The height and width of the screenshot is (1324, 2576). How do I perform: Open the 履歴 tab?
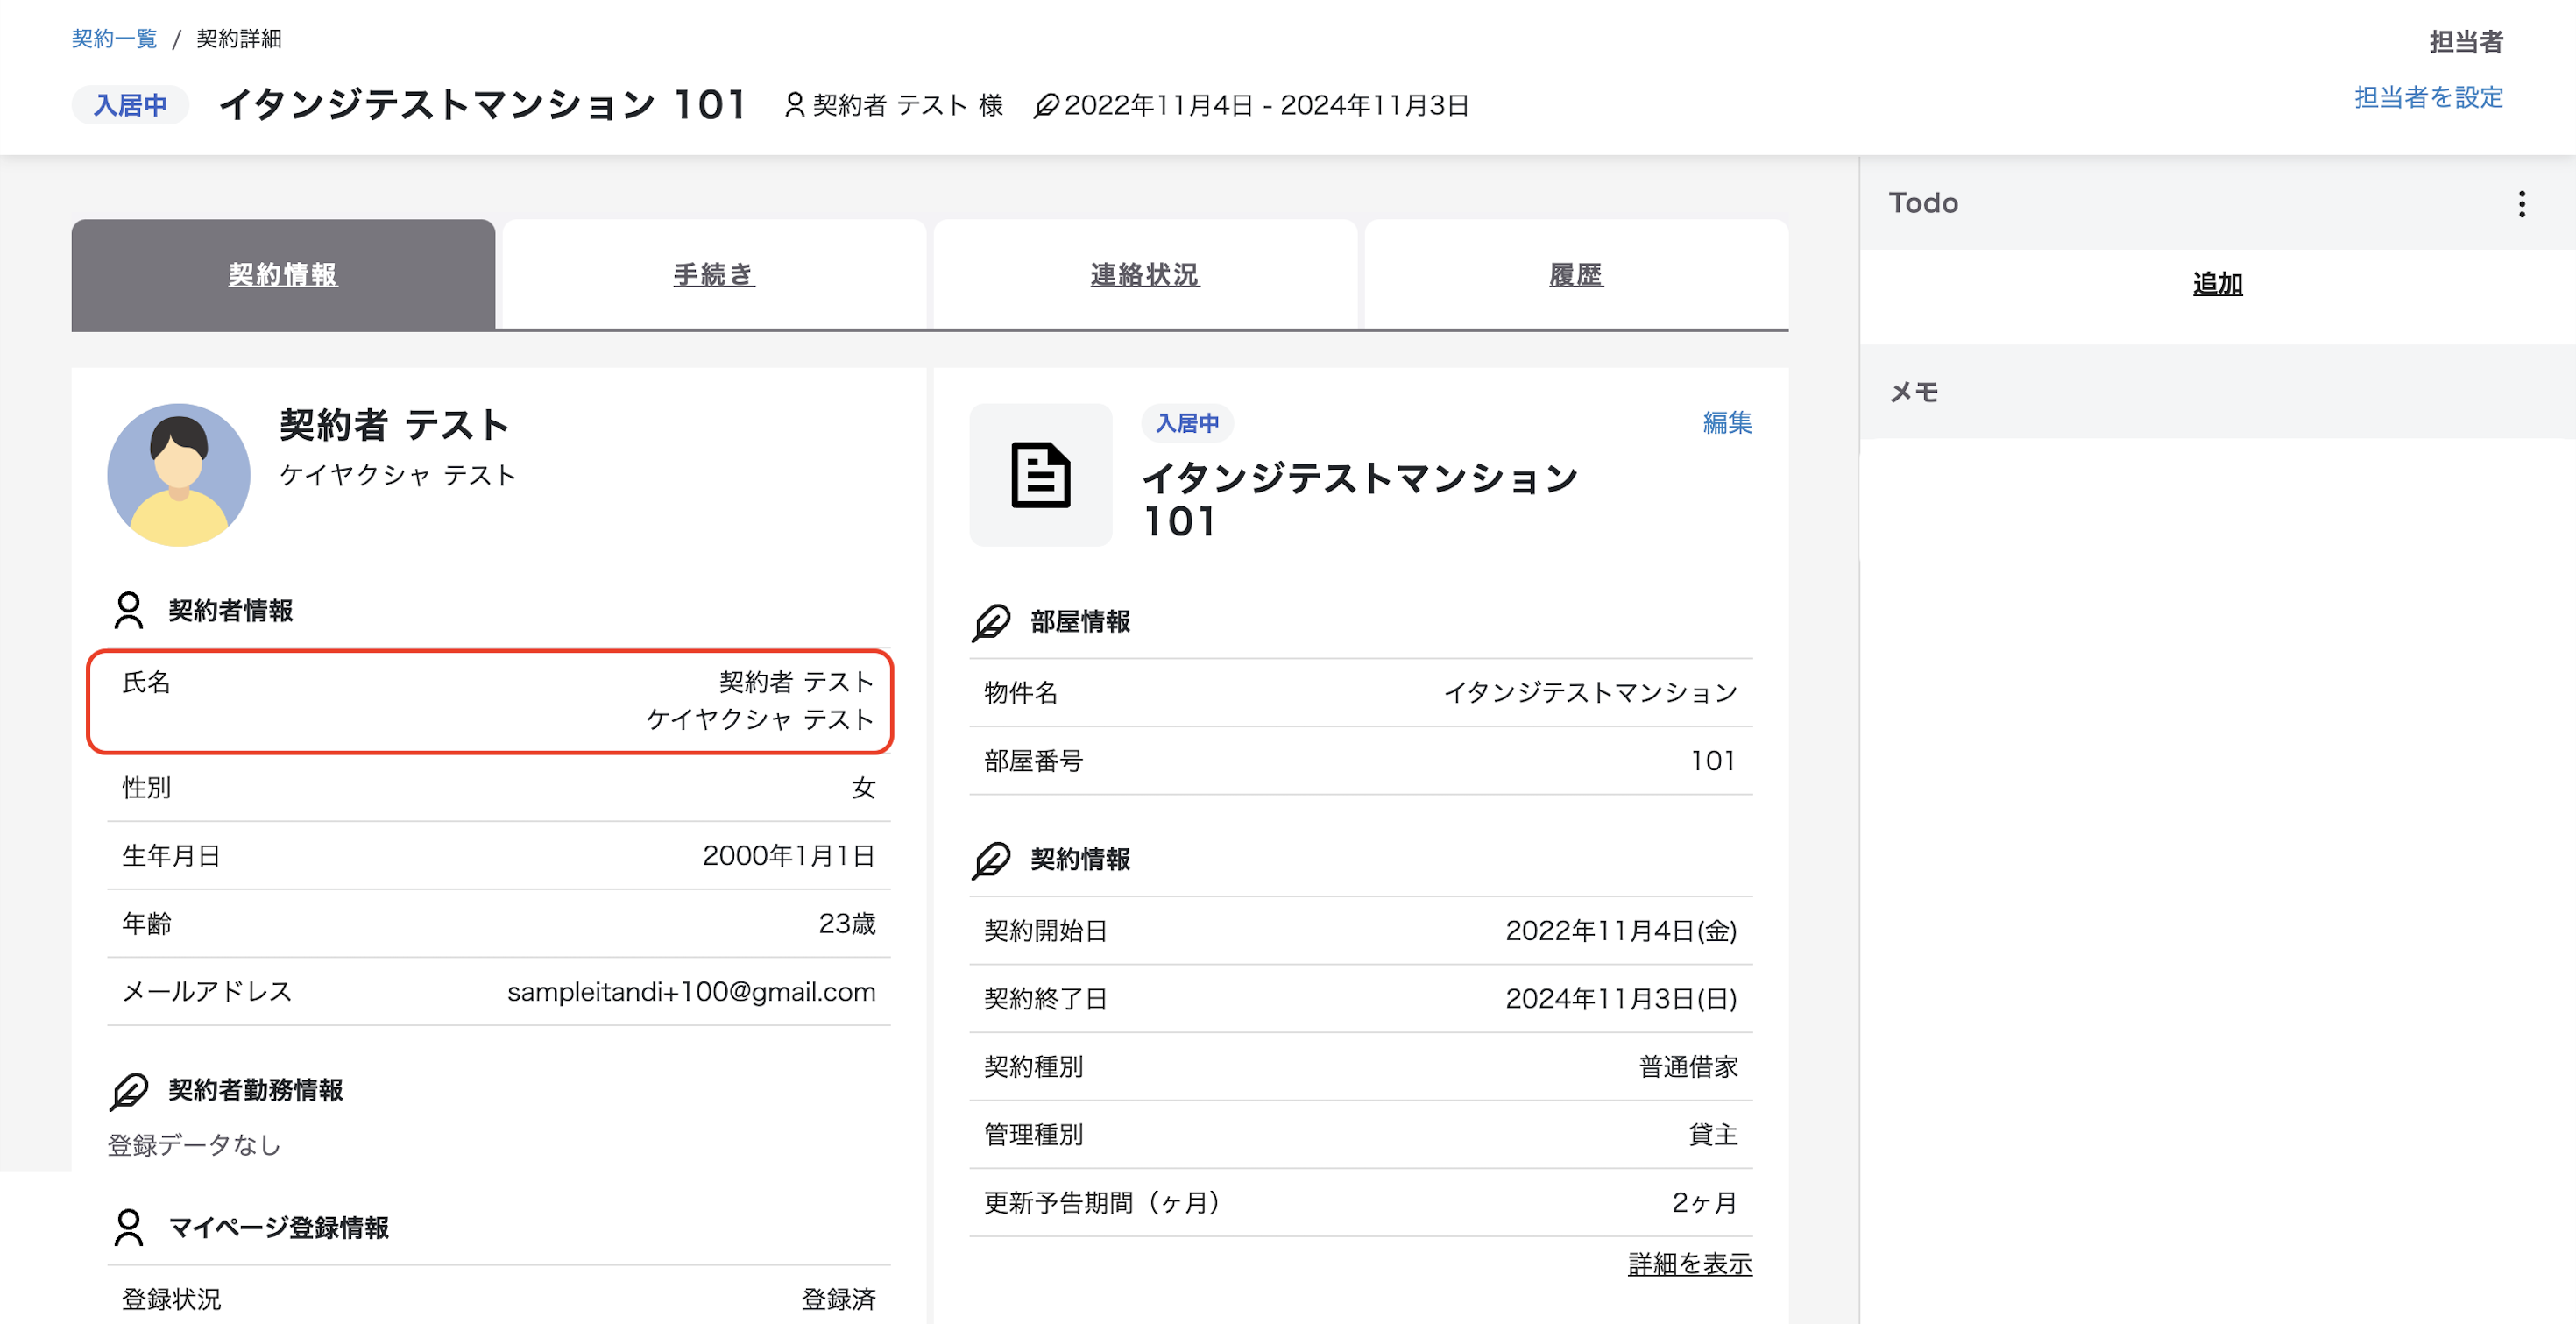click(x=1576, y=275)
